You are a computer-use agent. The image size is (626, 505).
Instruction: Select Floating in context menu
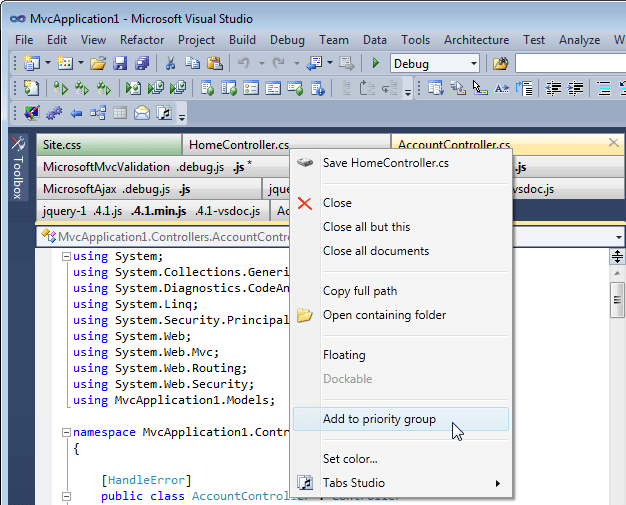click(401, 355)
